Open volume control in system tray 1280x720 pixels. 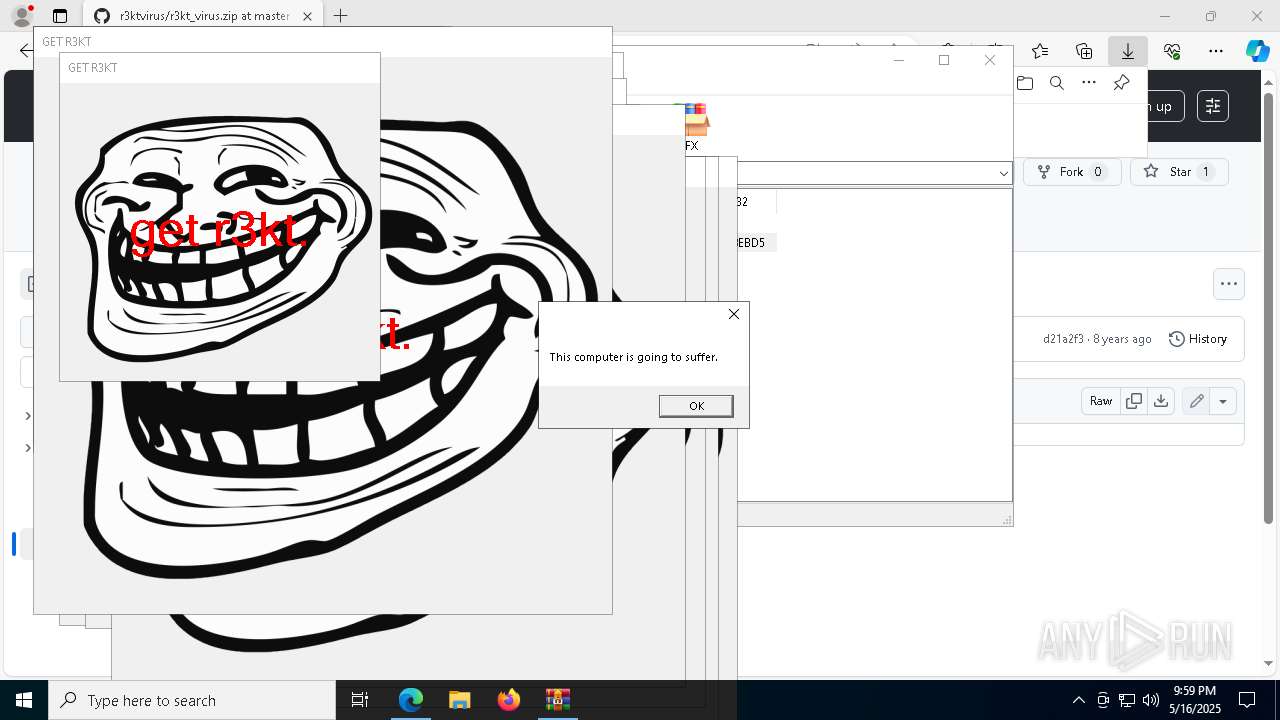[1151, 700]
